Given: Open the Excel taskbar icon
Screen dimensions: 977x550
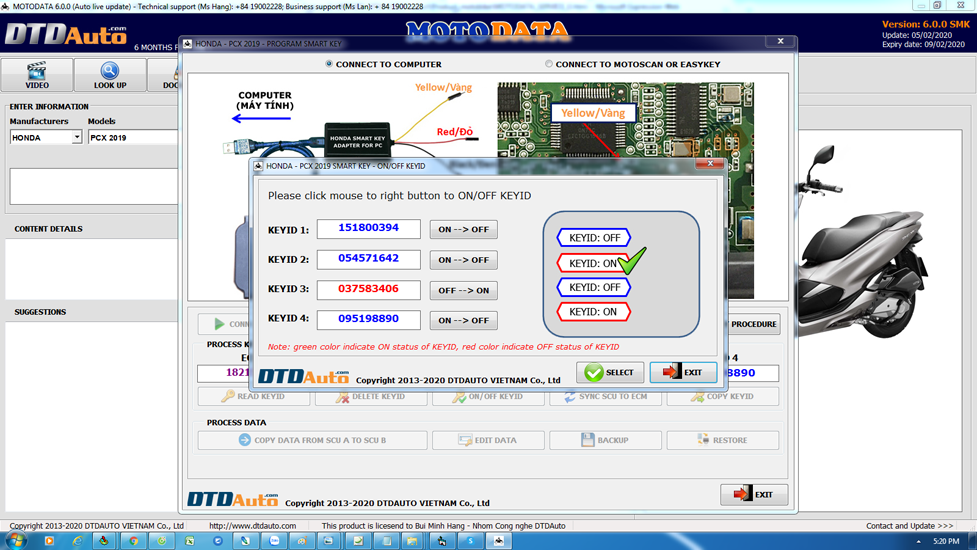Looking at the screenshot, I should click(189, 541).
